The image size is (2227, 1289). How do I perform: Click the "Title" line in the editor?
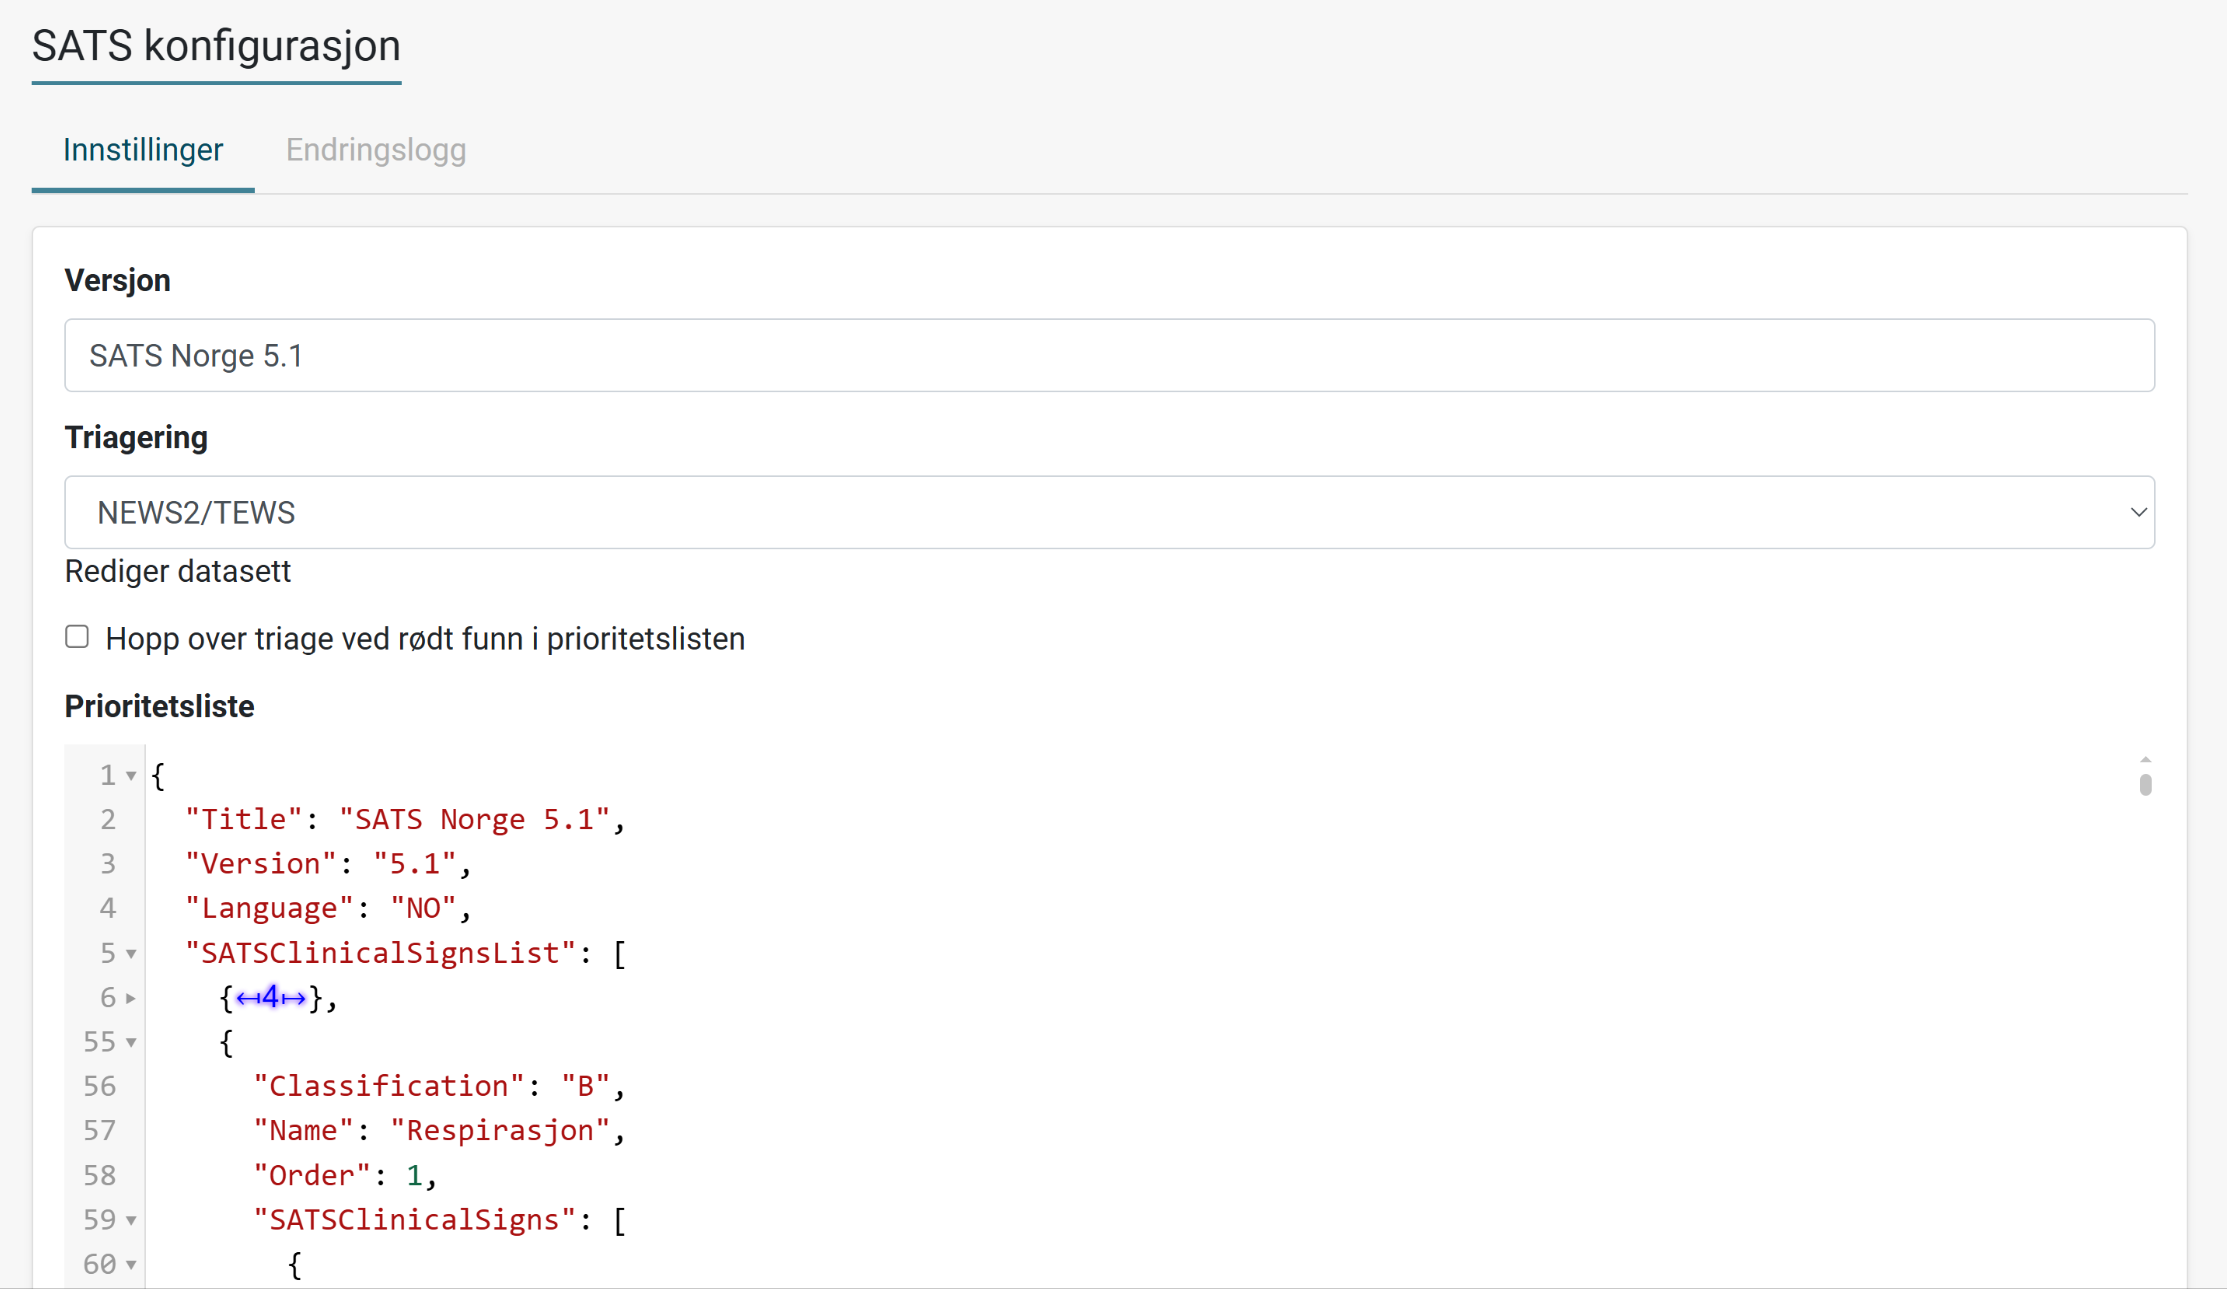[404, 820]
